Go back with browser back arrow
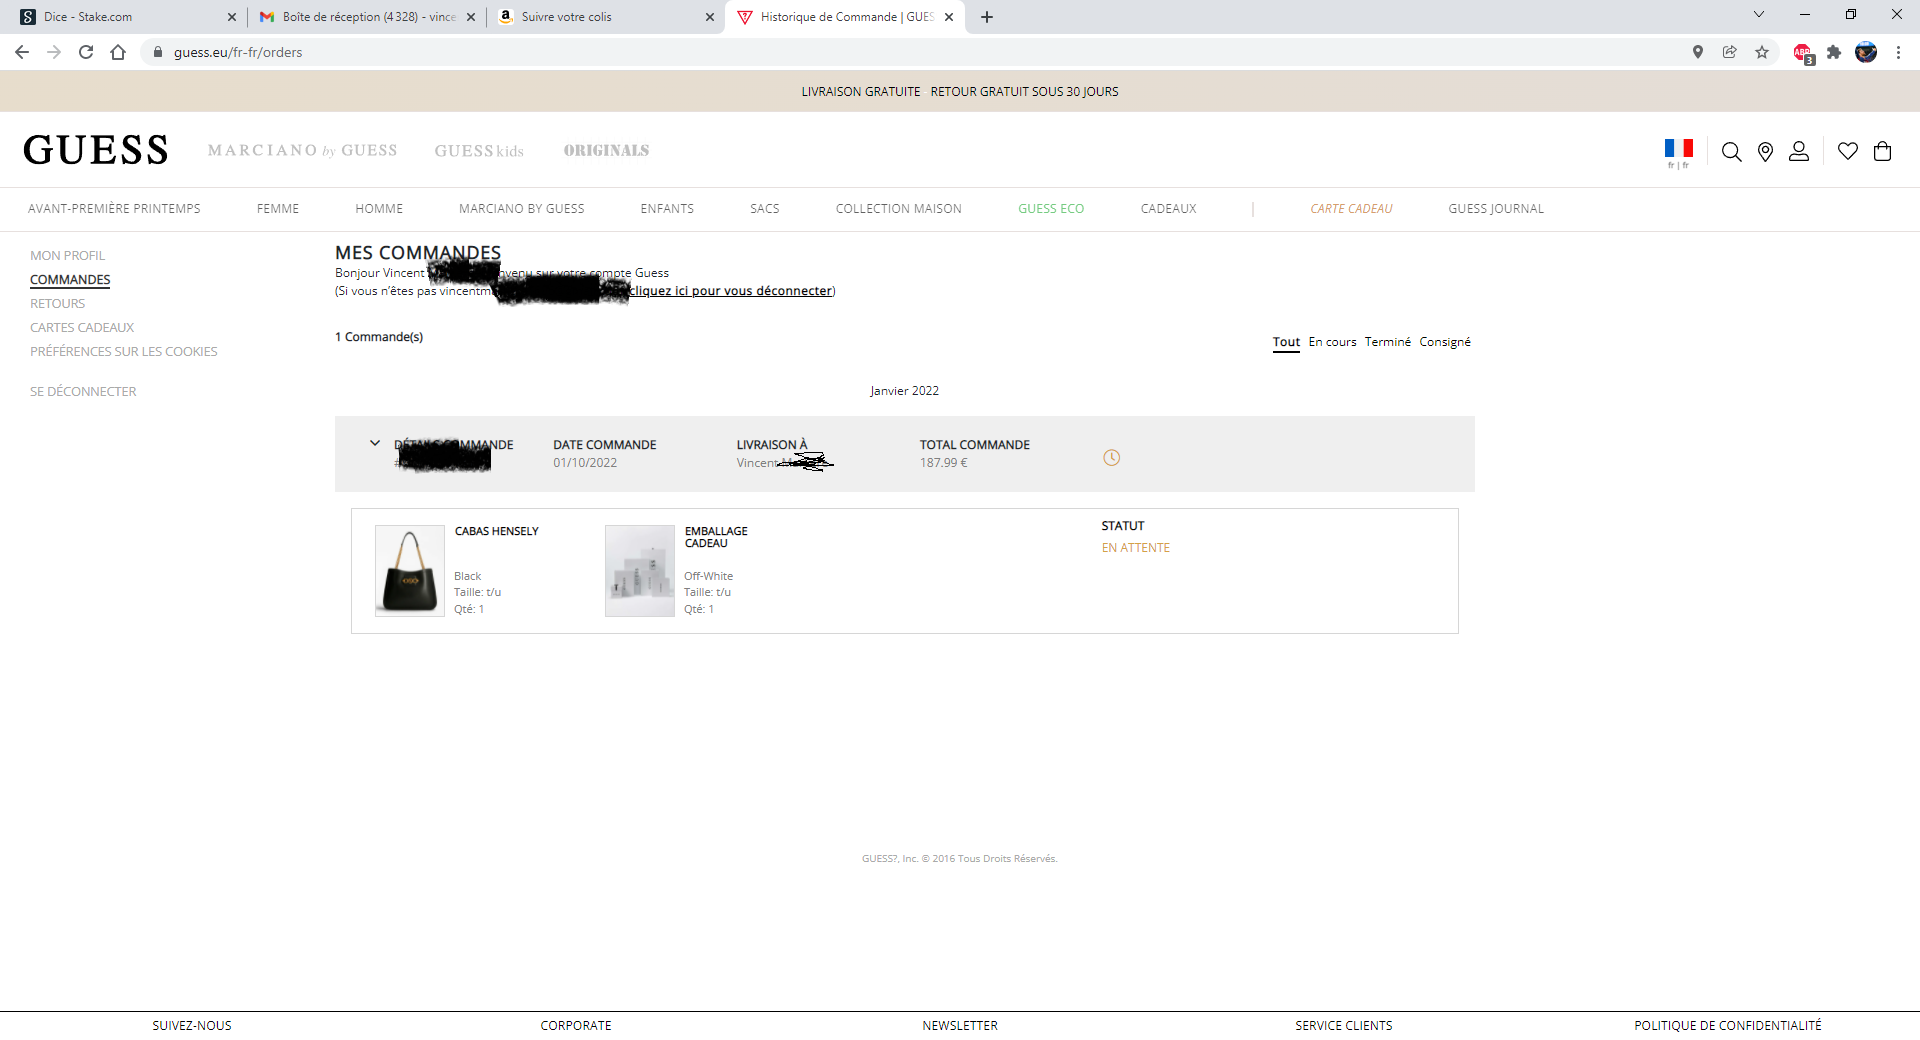This screenshot has width=1920, height=1040. pos(22,52)
